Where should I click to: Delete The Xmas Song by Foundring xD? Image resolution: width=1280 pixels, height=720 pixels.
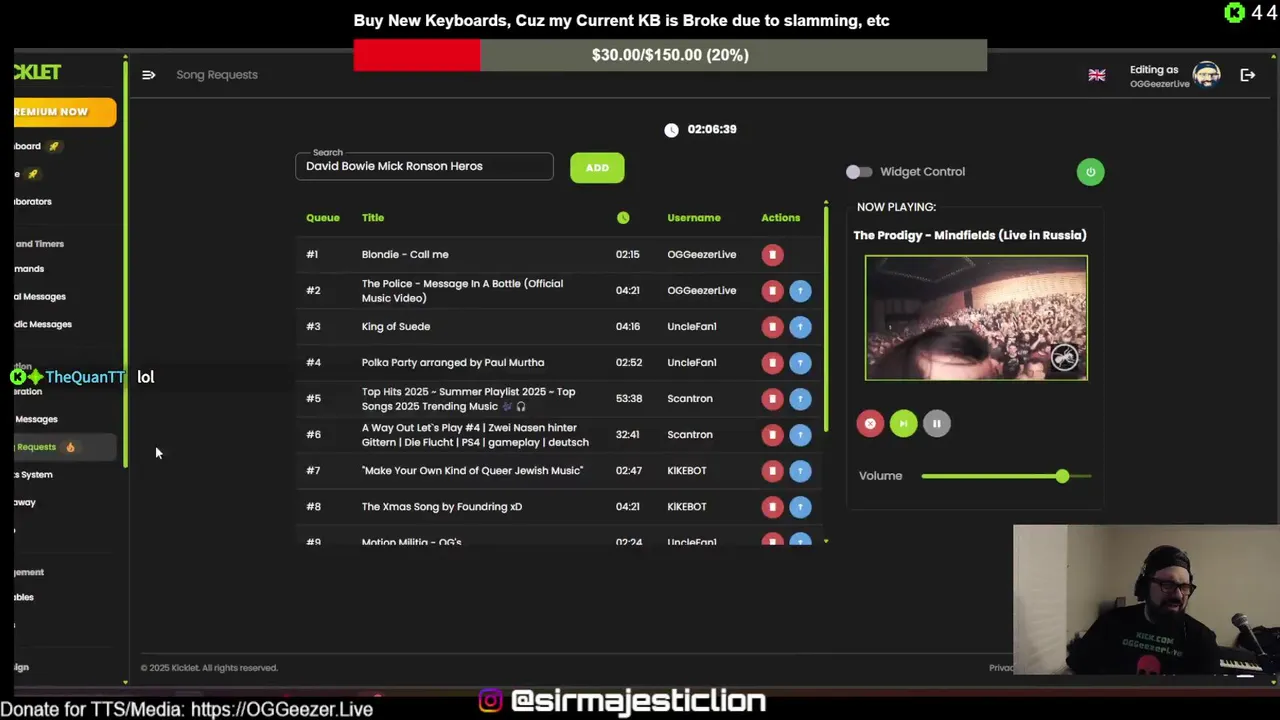772,507
